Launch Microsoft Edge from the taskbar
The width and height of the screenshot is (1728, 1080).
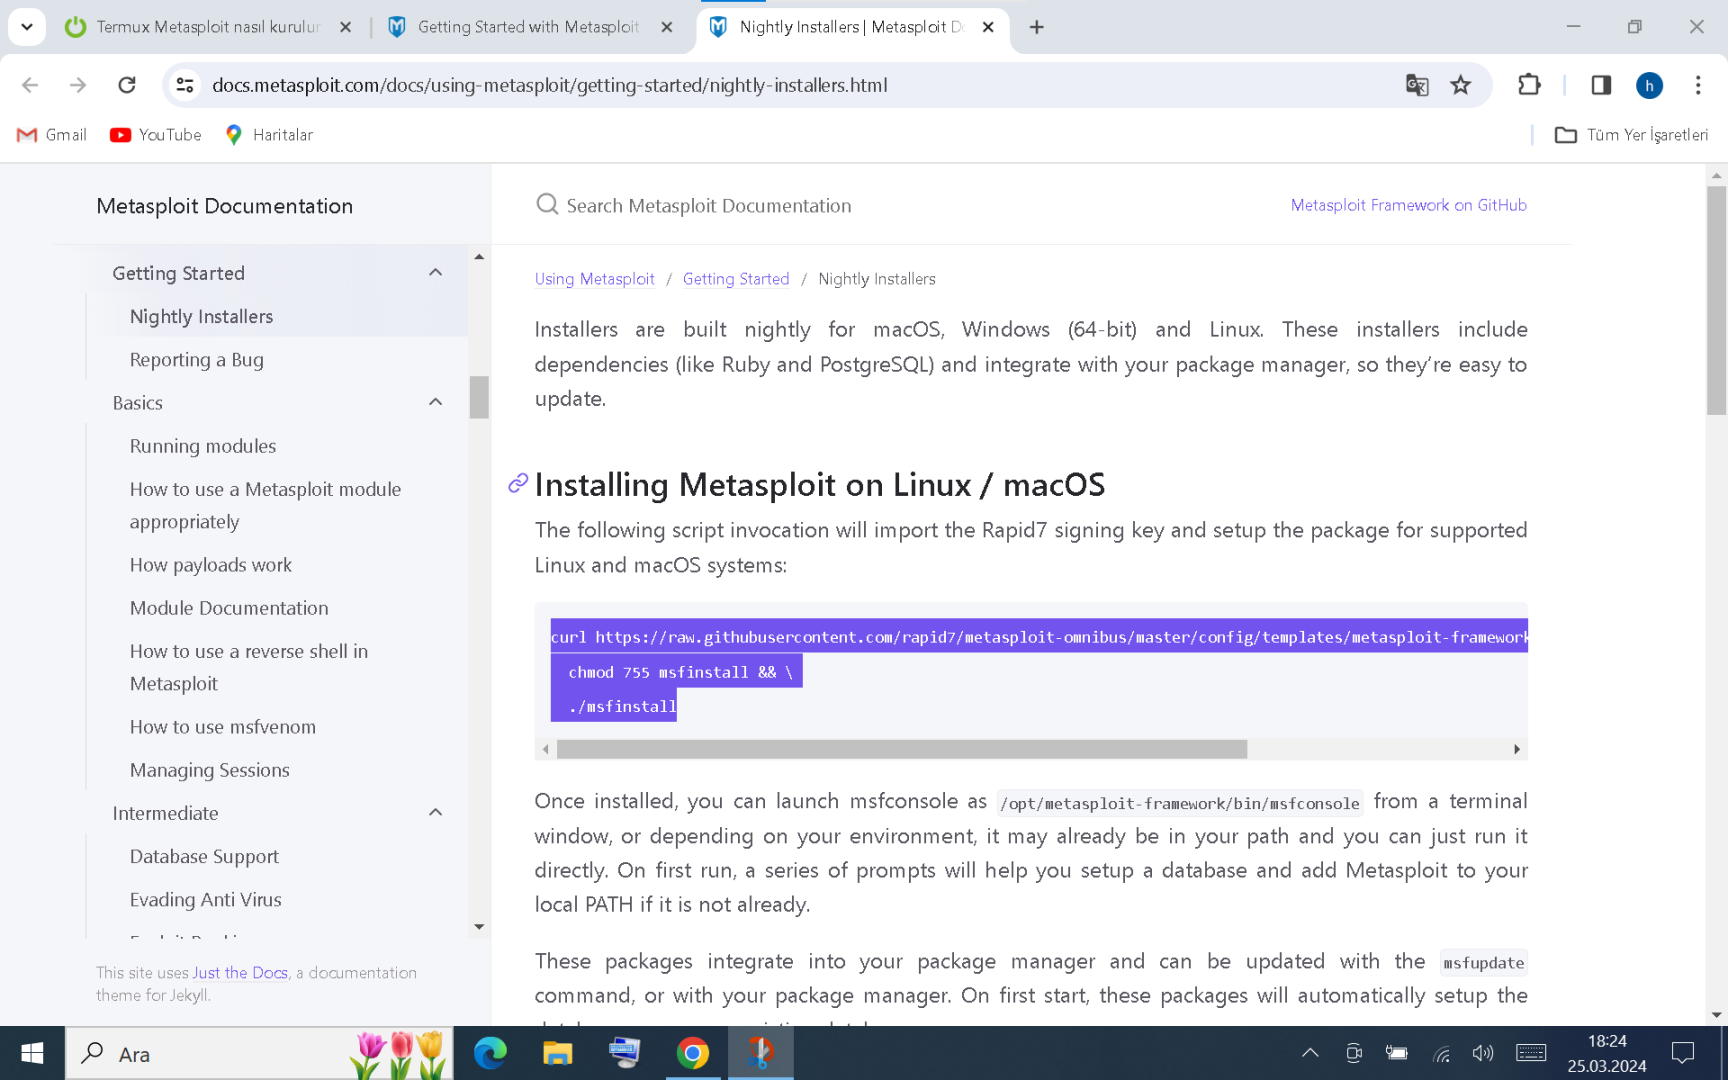(490, 1053)
